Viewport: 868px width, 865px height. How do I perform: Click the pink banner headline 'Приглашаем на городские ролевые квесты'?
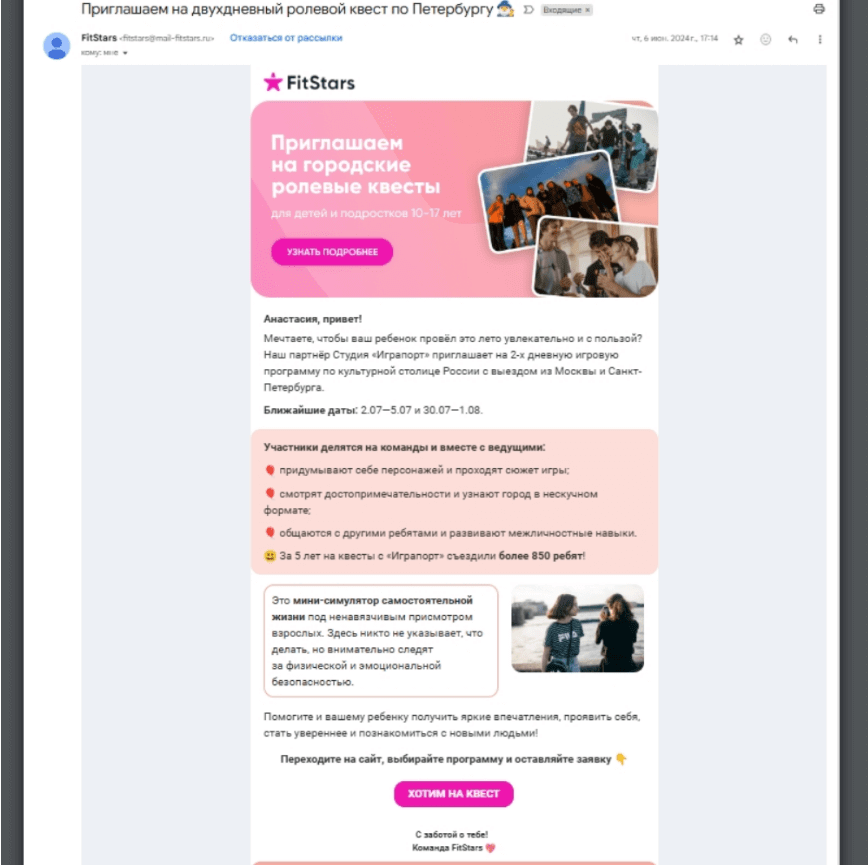[x=355, y=164]
